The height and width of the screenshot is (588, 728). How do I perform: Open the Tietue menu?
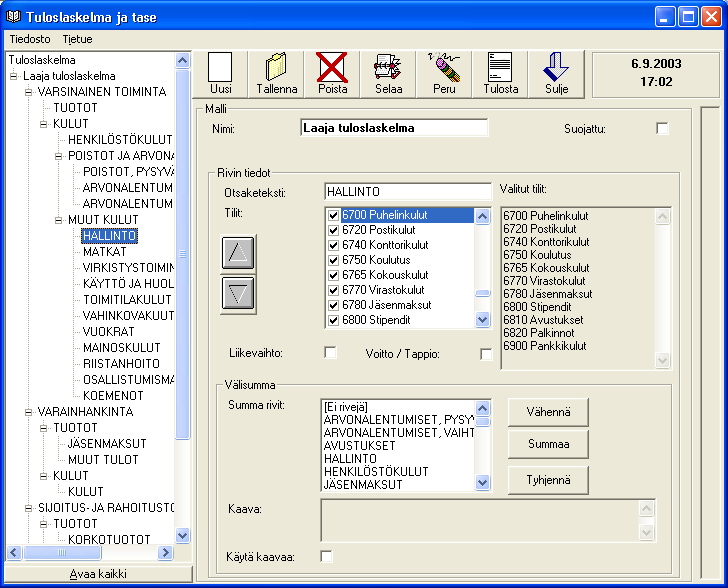[x=77, y=39]
